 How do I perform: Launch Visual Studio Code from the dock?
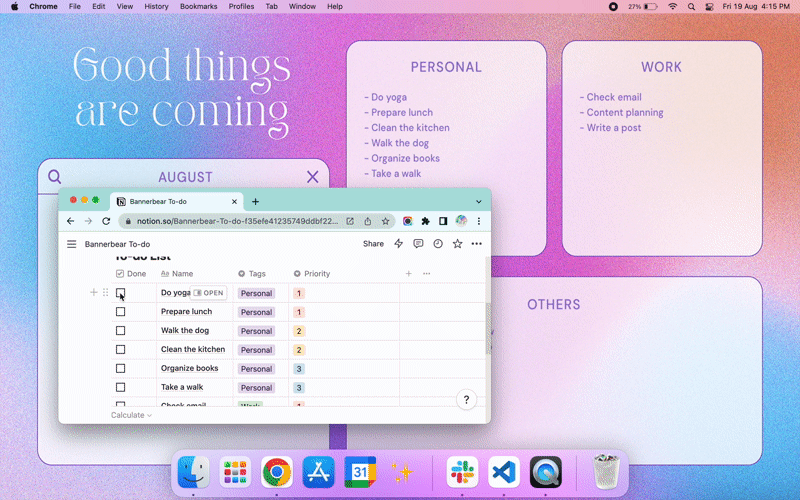tap(504, 472)
